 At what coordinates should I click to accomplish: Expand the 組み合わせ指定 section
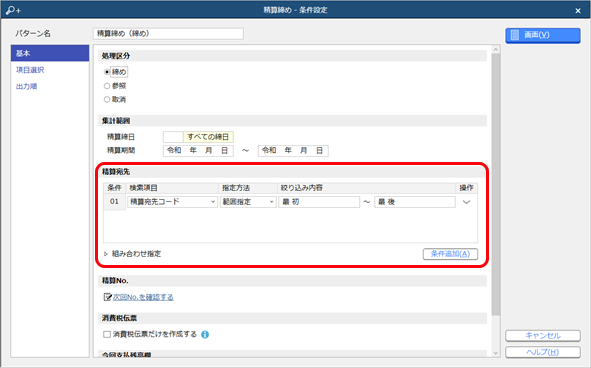106,254
